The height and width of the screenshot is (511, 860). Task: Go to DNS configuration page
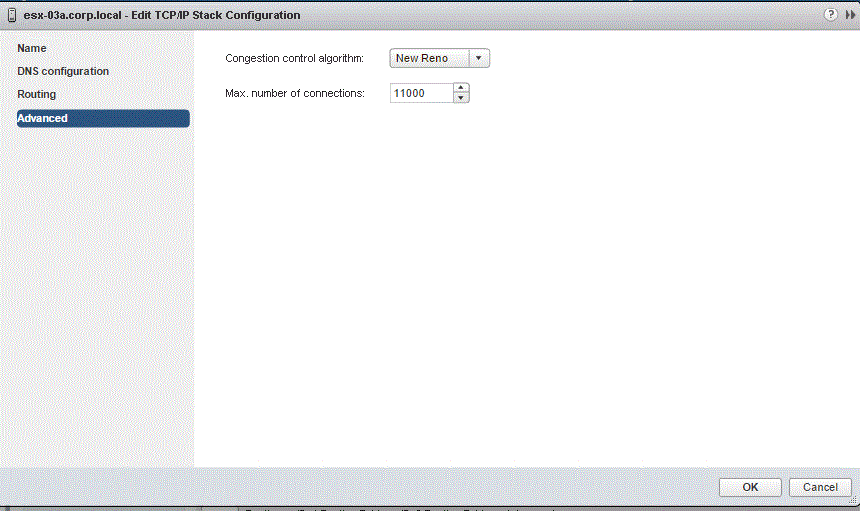point(63,71)
